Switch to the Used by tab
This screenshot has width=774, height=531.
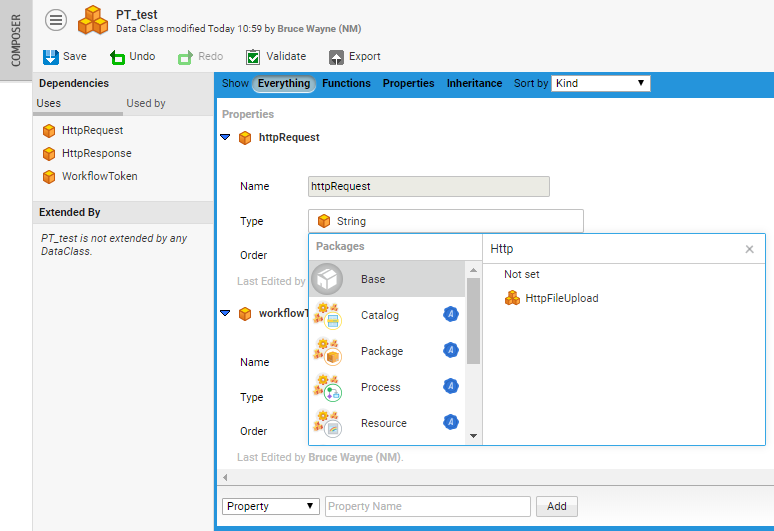click(146, 103)
